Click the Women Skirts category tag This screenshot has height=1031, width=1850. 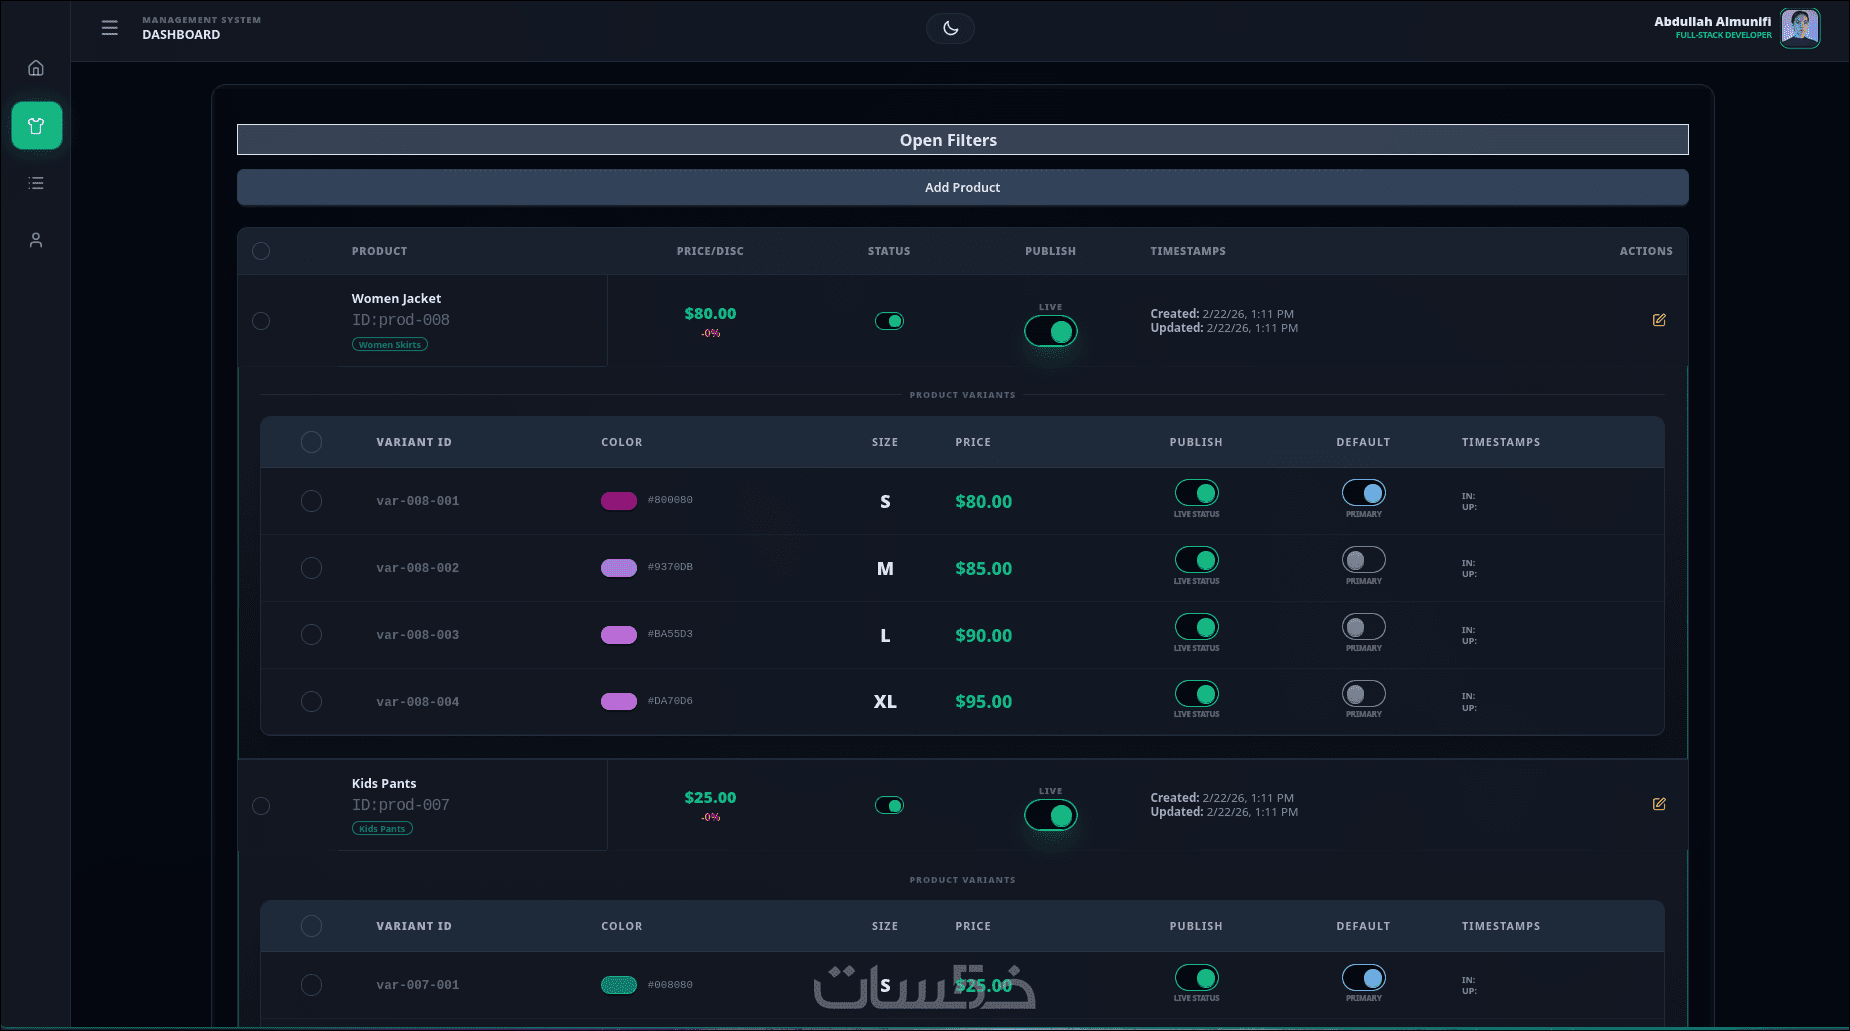390,345
